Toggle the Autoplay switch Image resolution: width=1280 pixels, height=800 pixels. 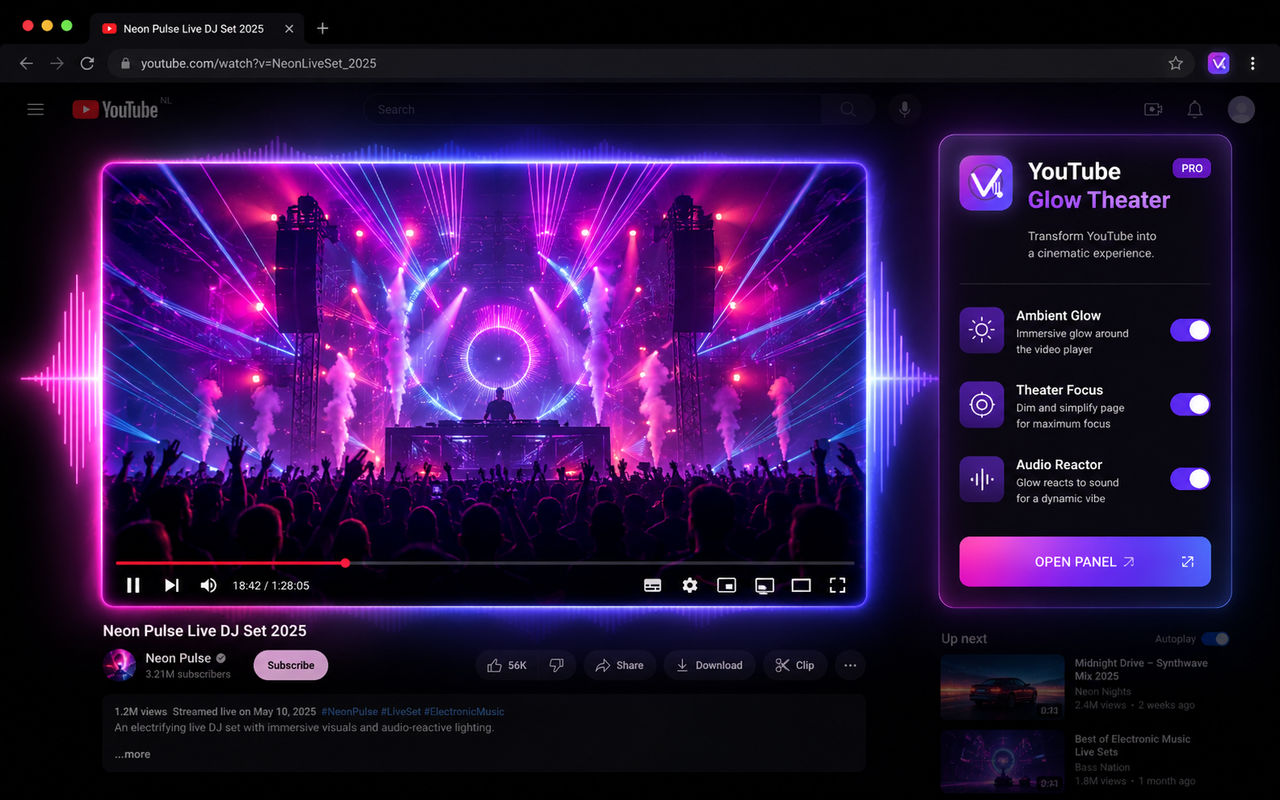[1215, 639]
